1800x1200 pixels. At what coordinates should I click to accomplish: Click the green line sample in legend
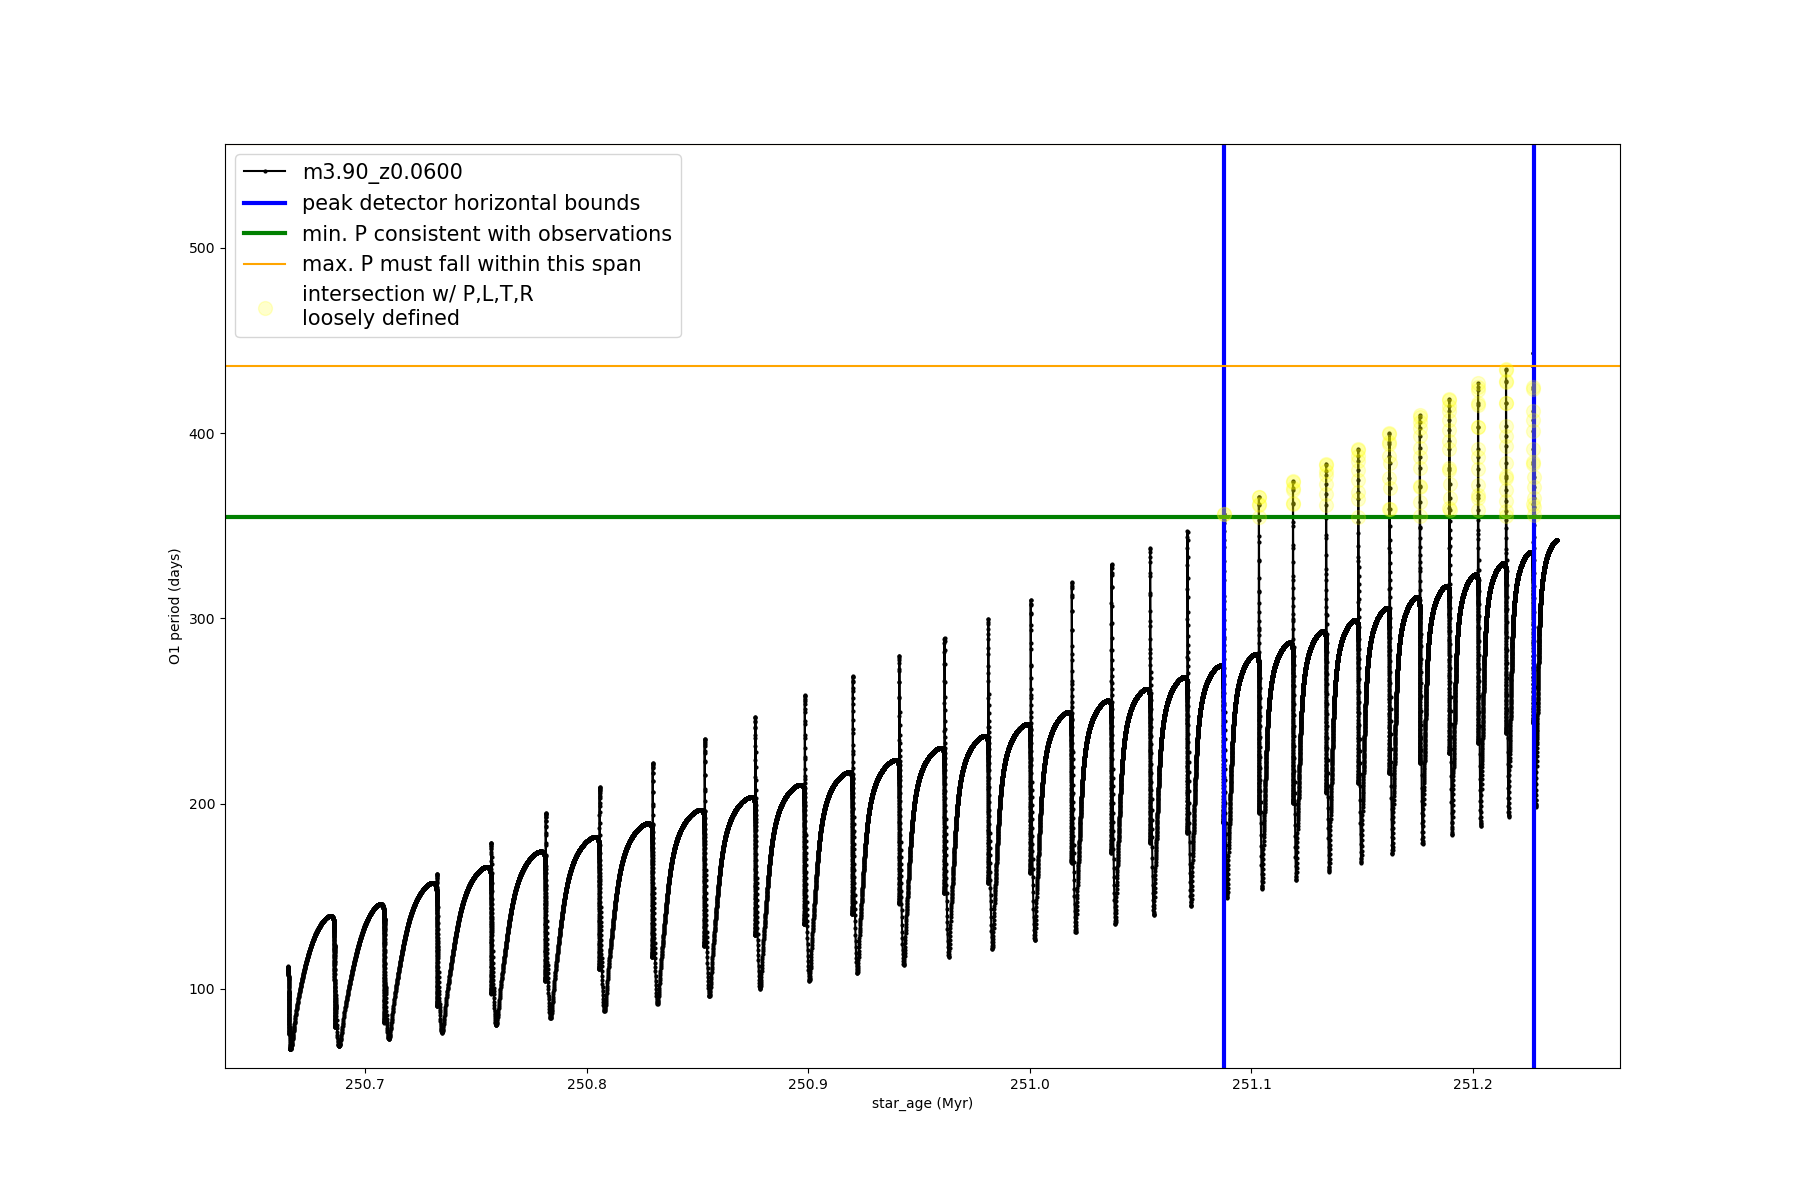(x=265, y=234)
